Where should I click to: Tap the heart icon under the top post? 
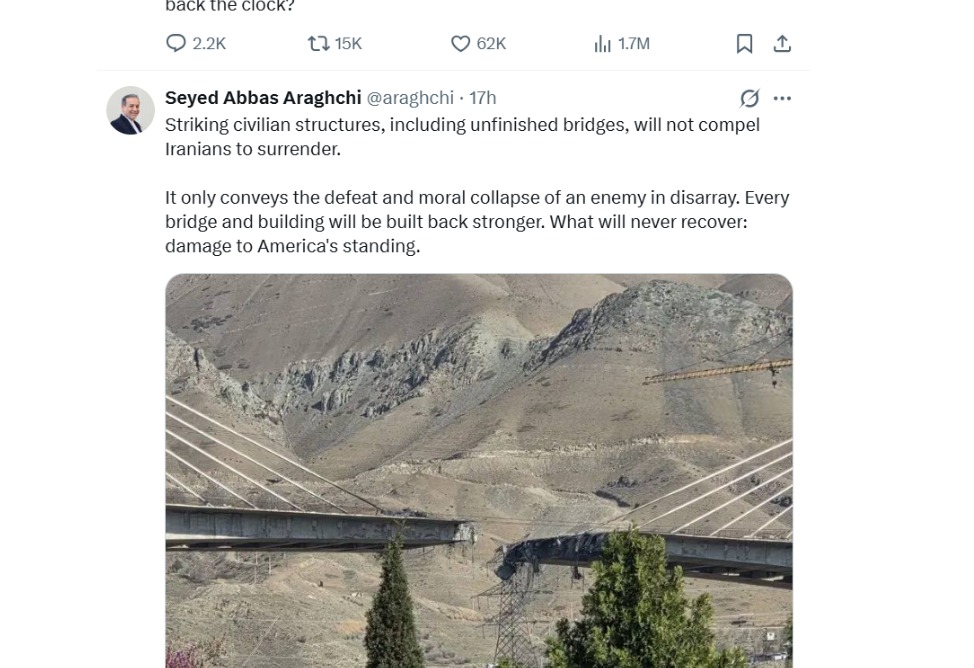[460, 43]
